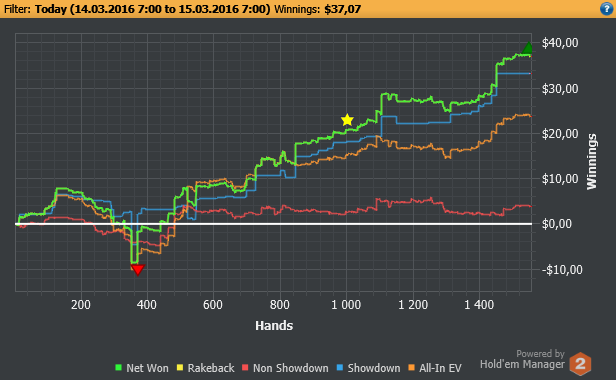Click the Hold'em Manager 2 logo icon
The height and width of the screenshot is (380, 616).
click(580, 364)
